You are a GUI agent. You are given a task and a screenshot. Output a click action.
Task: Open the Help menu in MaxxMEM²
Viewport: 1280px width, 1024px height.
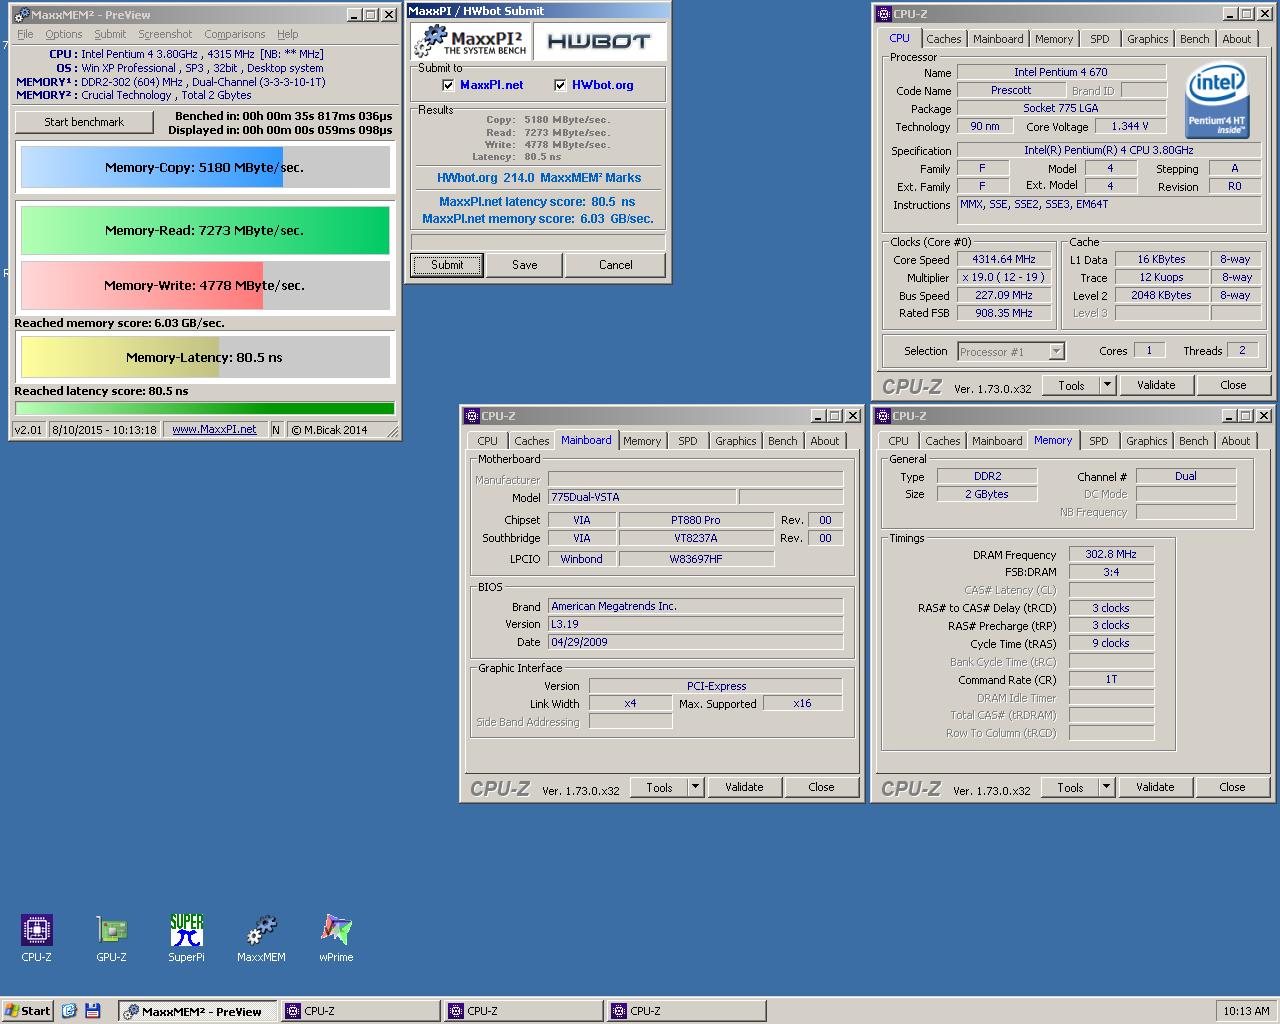tap(288, 34)
